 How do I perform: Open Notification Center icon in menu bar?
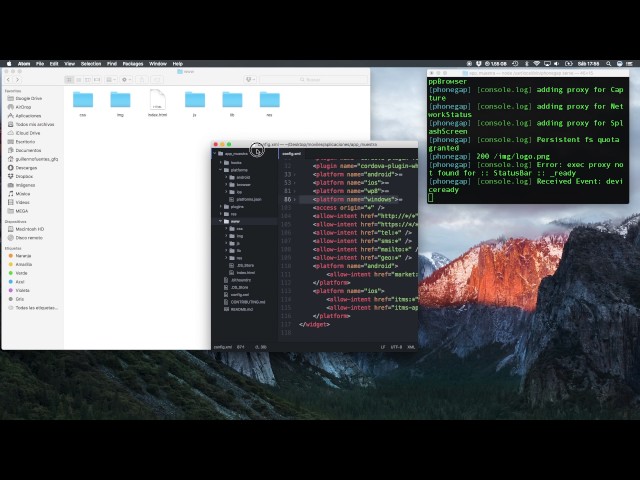pos(629,64)
